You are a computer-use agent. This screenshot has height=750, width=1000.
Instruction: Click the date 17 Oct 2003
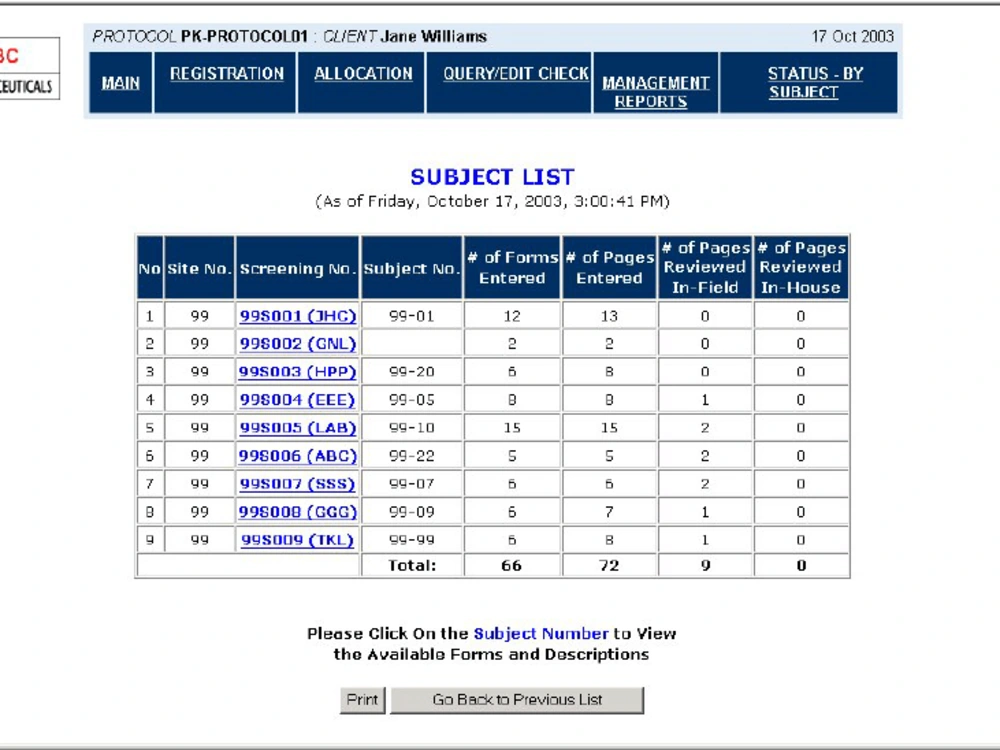[x=853, y=37]
